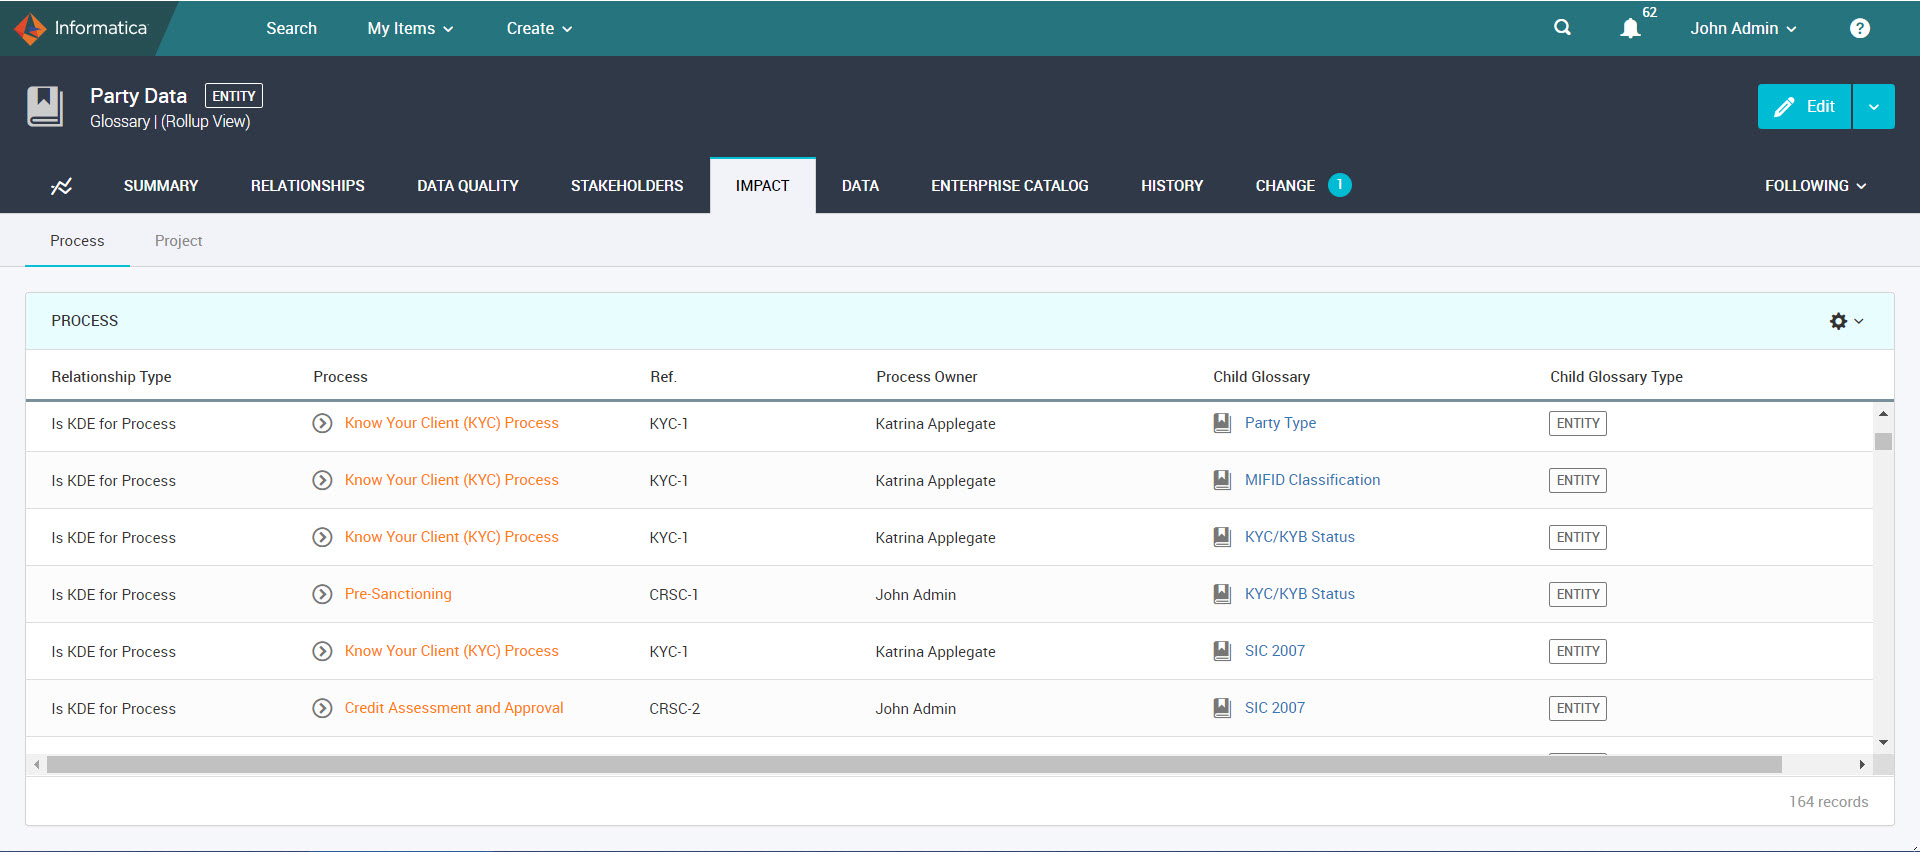Image resolution: width=1920 pixels, height=852 pixels.
Task: Open the dropdown arrow next to Edit
Action: pyautogui.click(x=1873, y=107)
